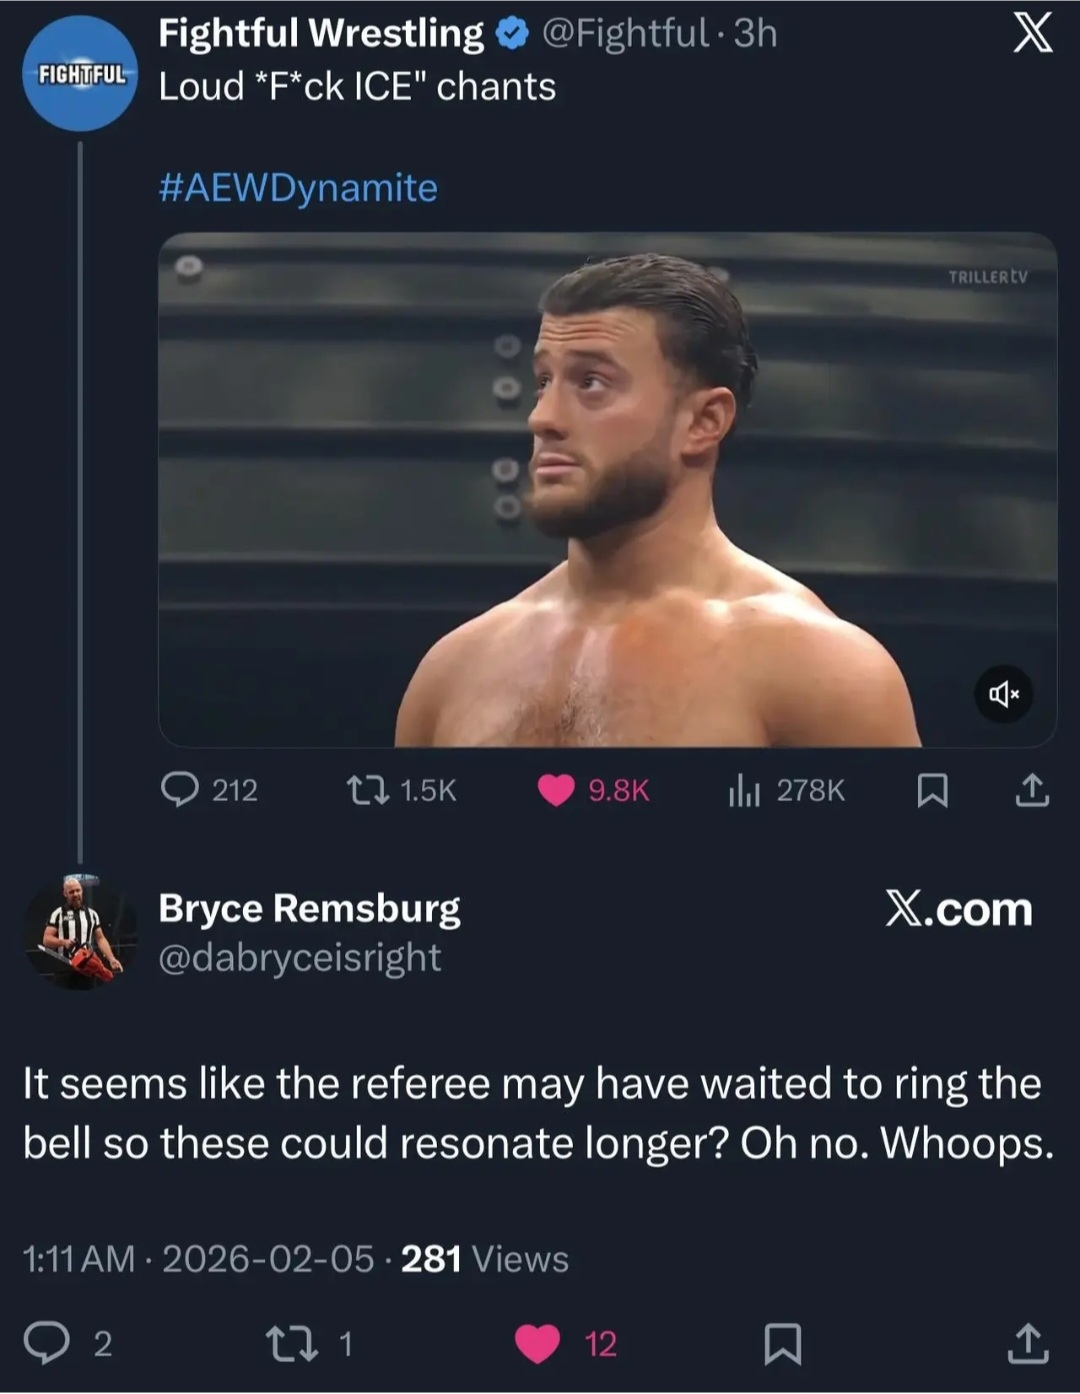The width and height of the screenshot is (1080, 1394).
Task: Open the @Fightful handle link
Action: coord(624,34)
